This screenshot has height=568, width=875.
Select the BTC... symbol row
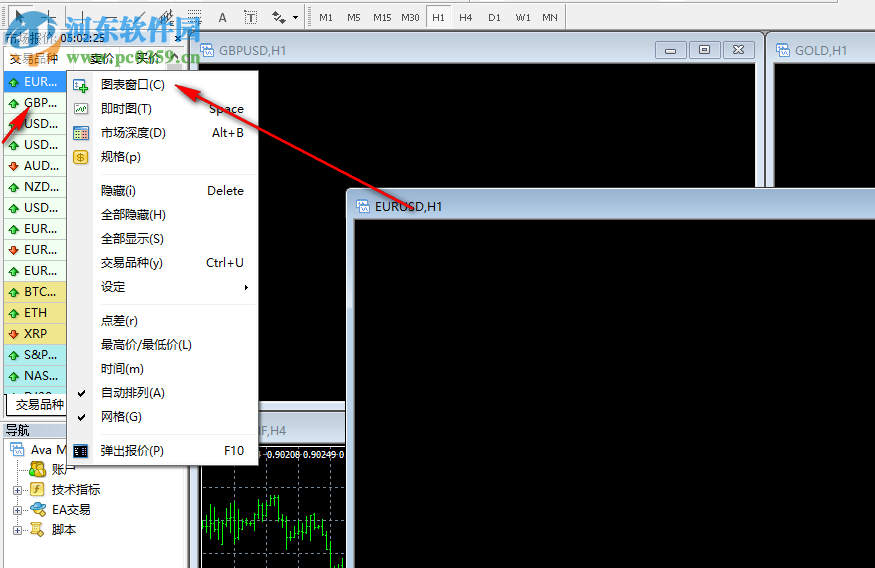(35, 292)
